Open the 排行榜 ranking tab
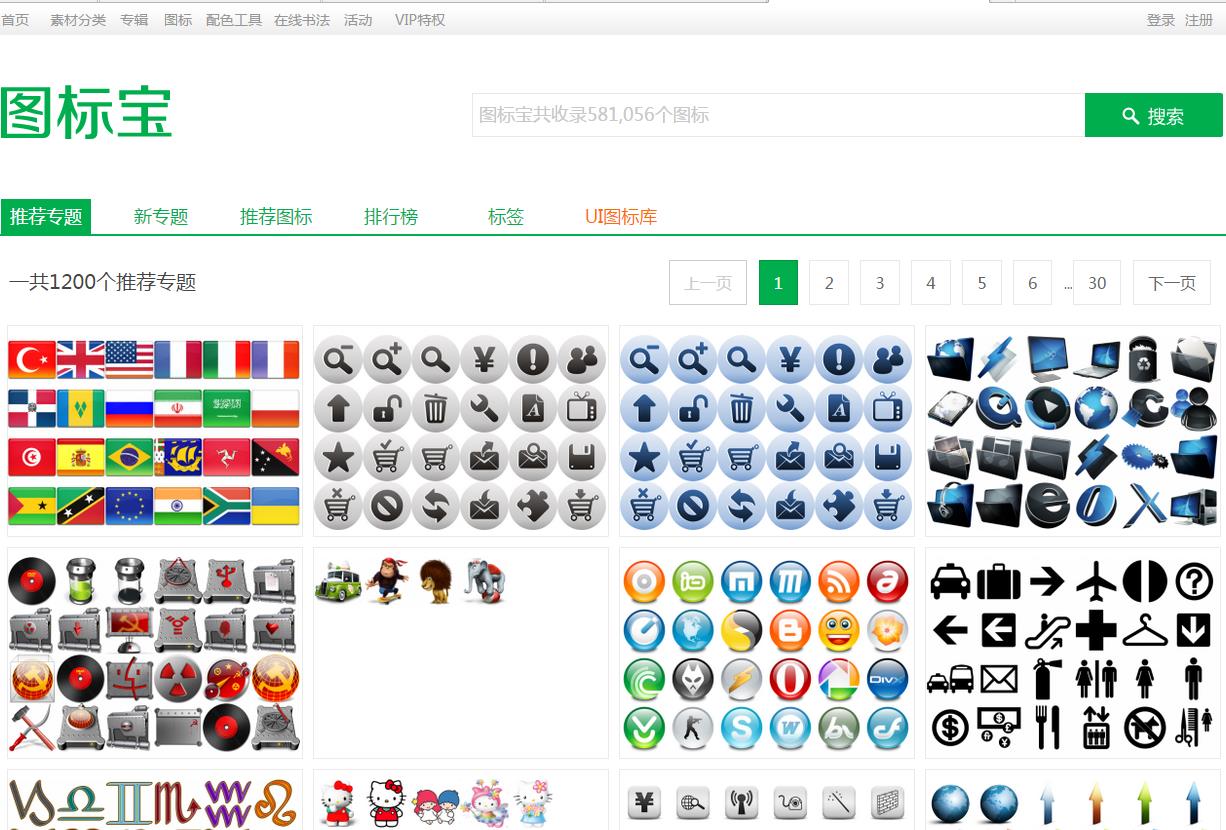The image size is (1226, 830). click(x=391, y=217)
